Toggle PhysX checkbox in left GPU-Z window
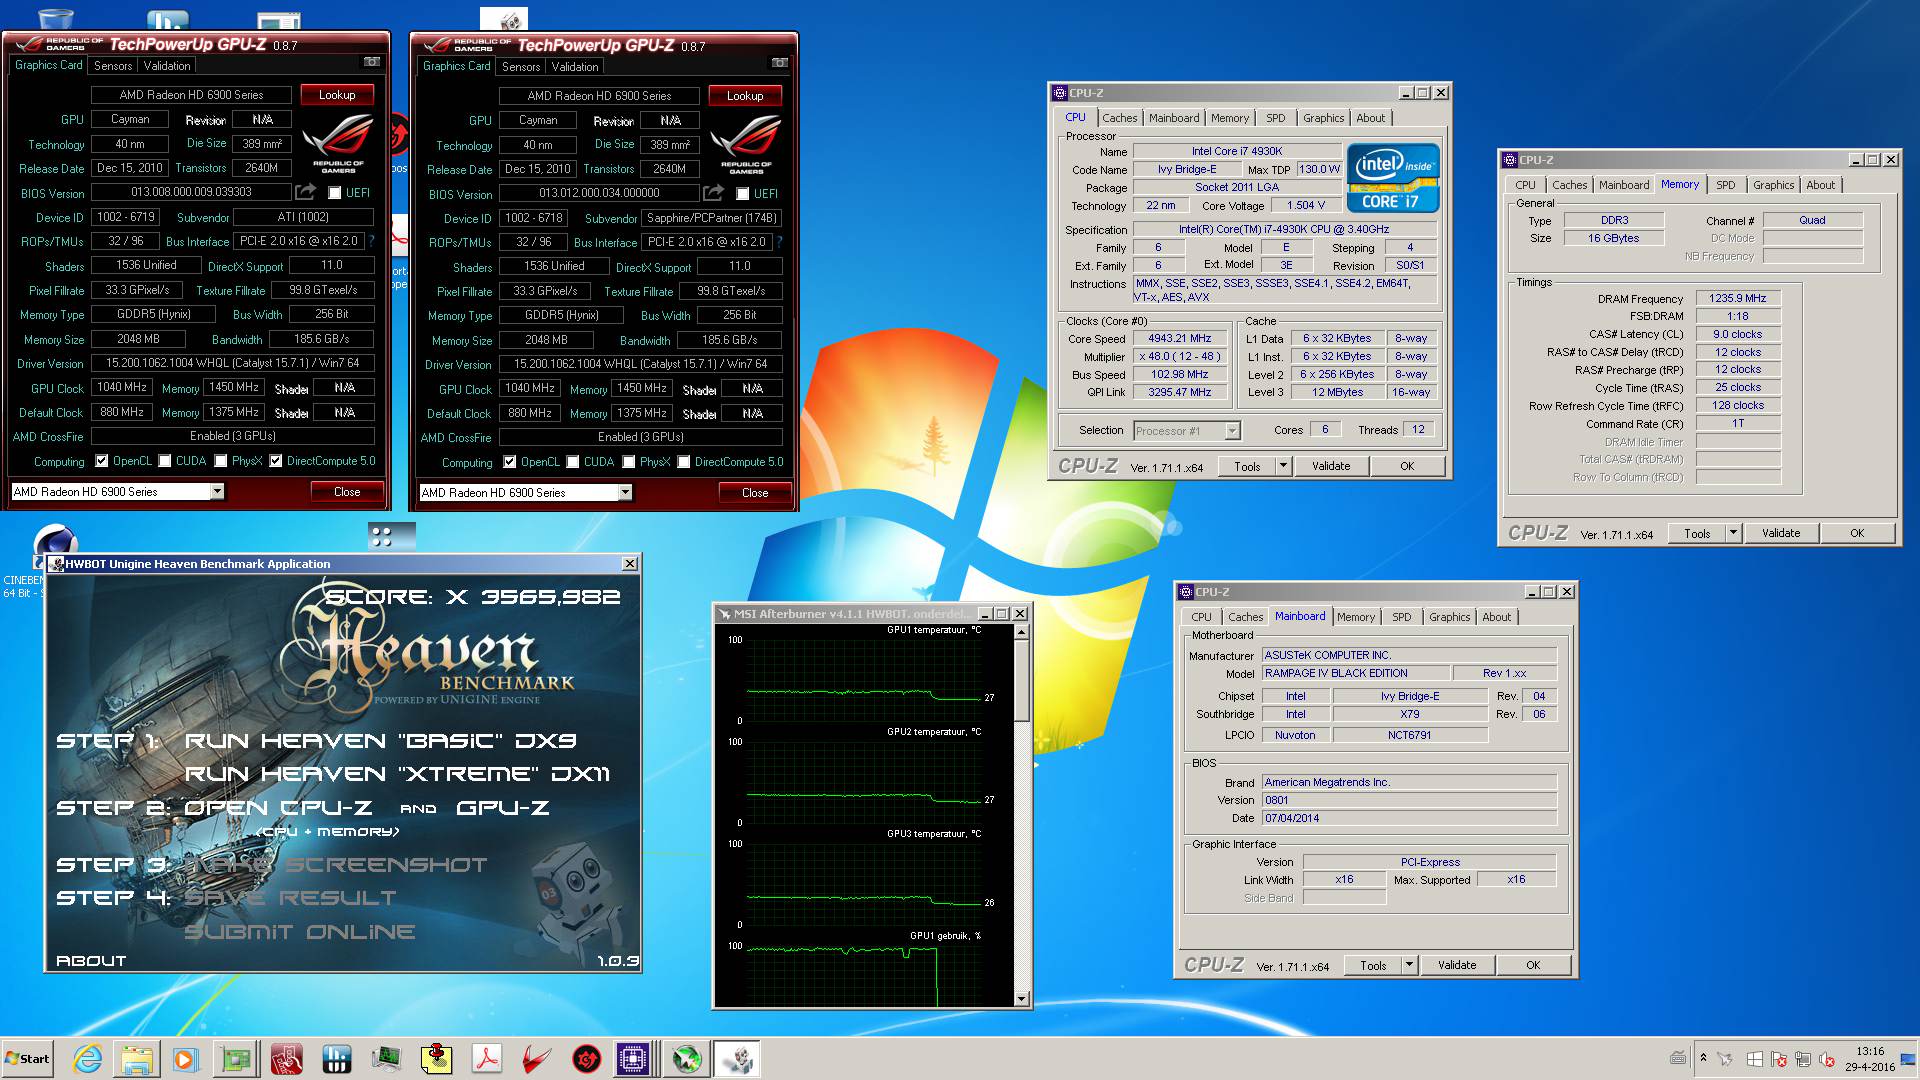Screen dimensions: 1920x1080 coord(221,461)
